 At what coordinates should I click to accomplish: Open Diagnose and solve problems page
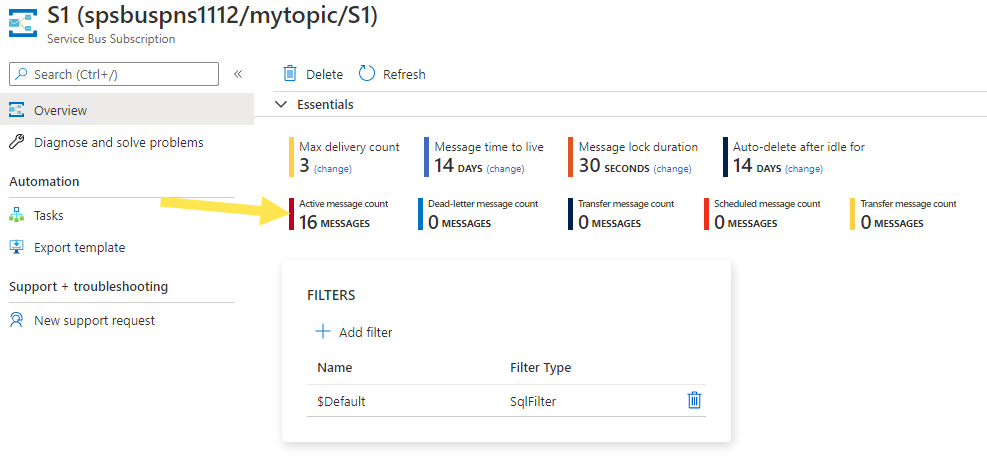click(118, 142)
